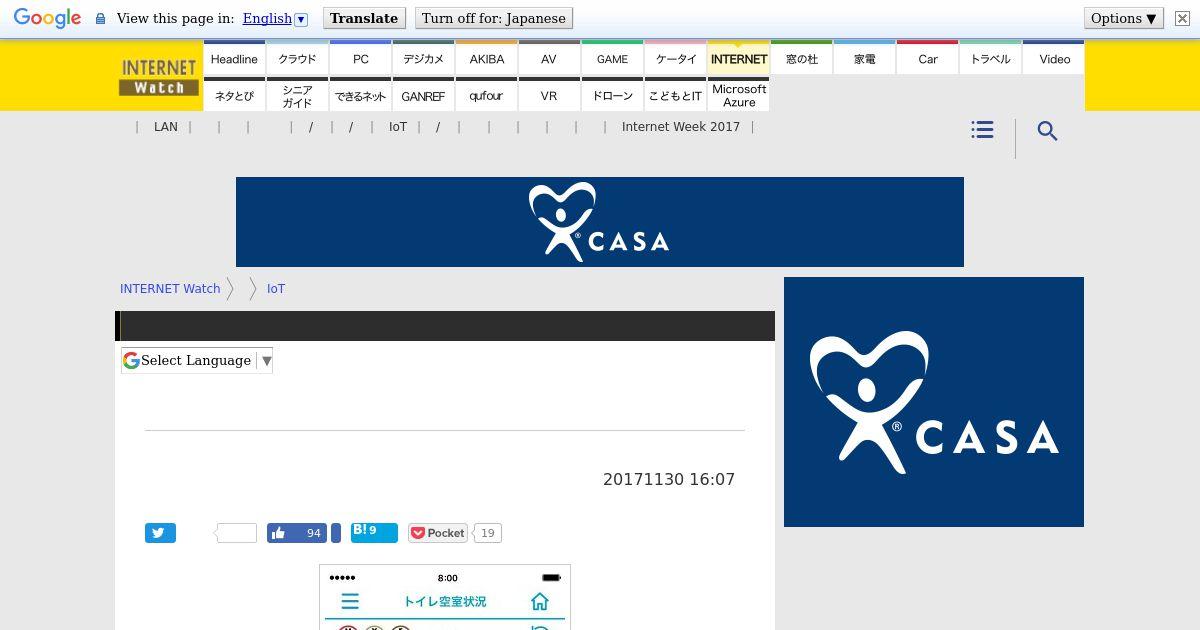Open the ネタとぴ tab
The width and height of the screenshot is (1200, 630).
point(234,95)
